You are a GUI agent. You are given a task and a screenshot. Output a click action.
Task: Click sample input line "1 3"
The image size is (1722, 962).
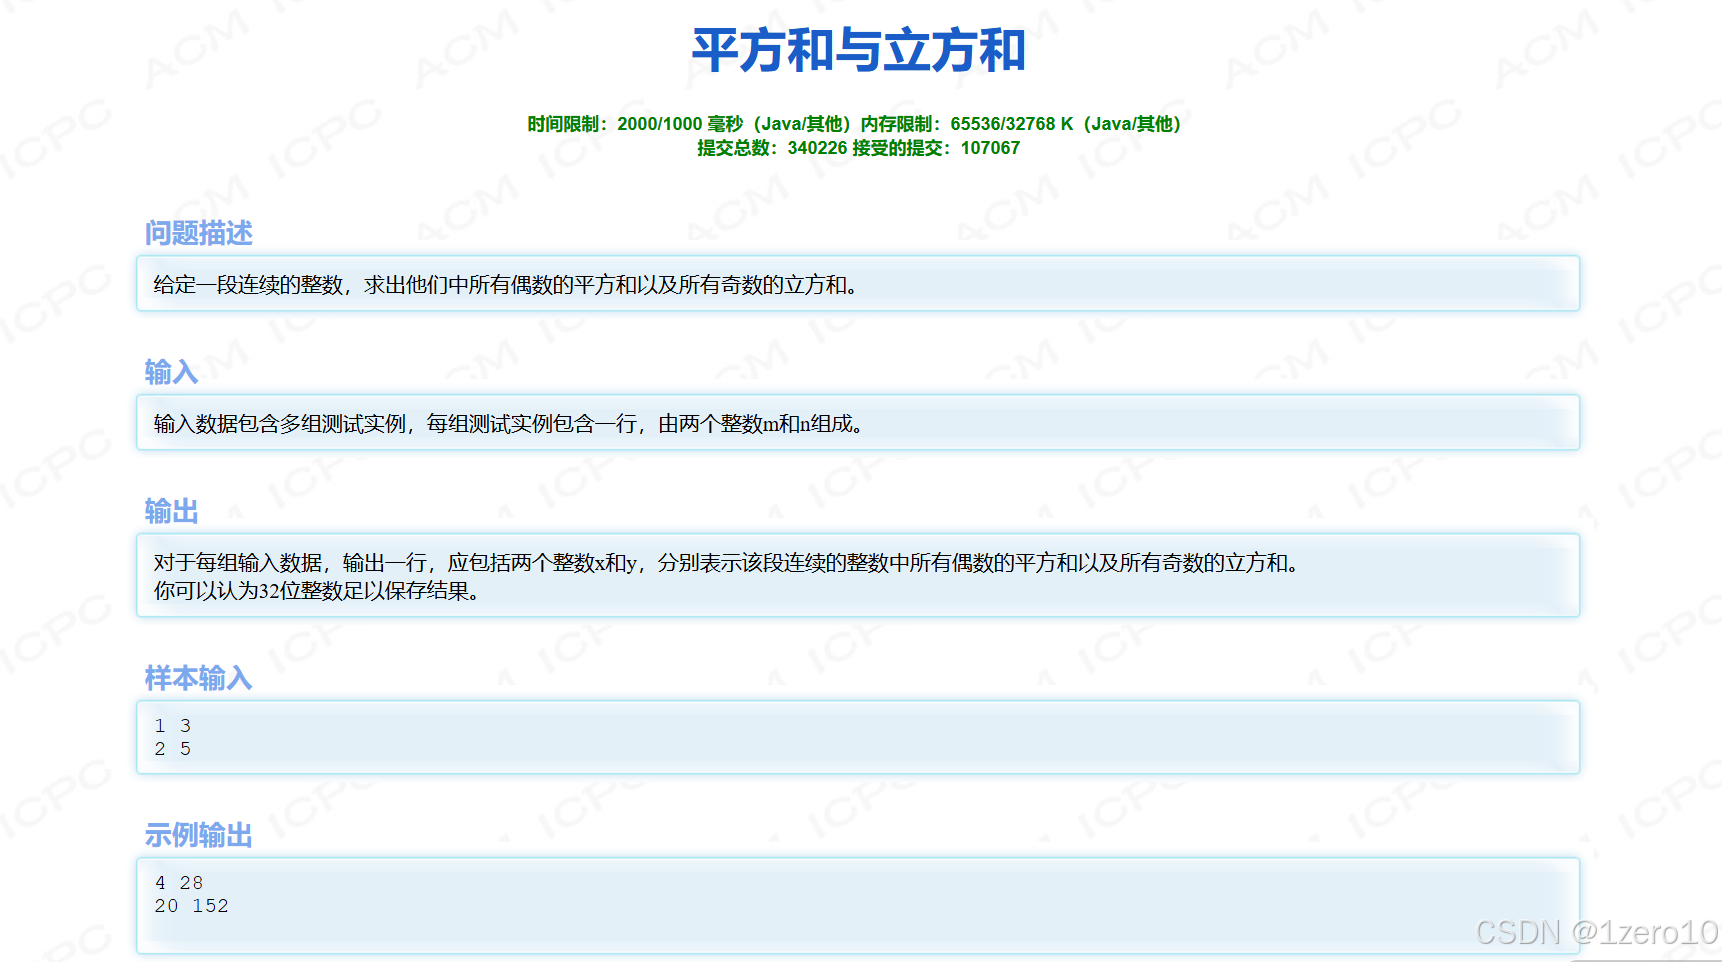[173, 726]
